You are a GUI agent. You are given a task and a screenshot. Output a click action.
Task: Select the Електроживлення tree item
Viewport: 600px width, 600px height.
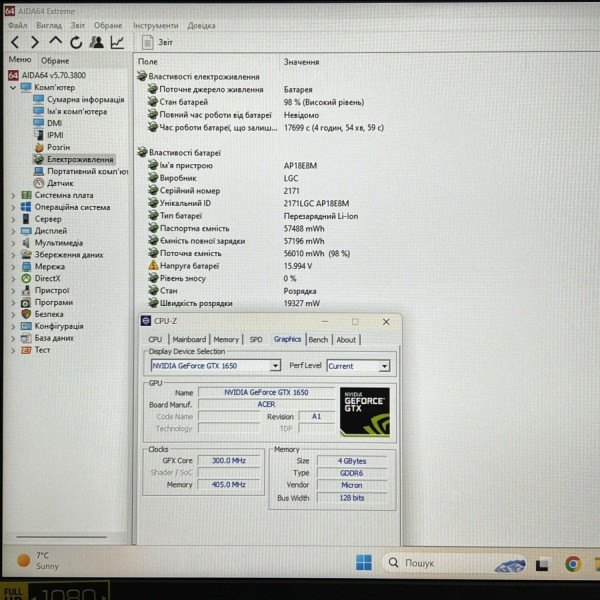(x=73, y=159)
